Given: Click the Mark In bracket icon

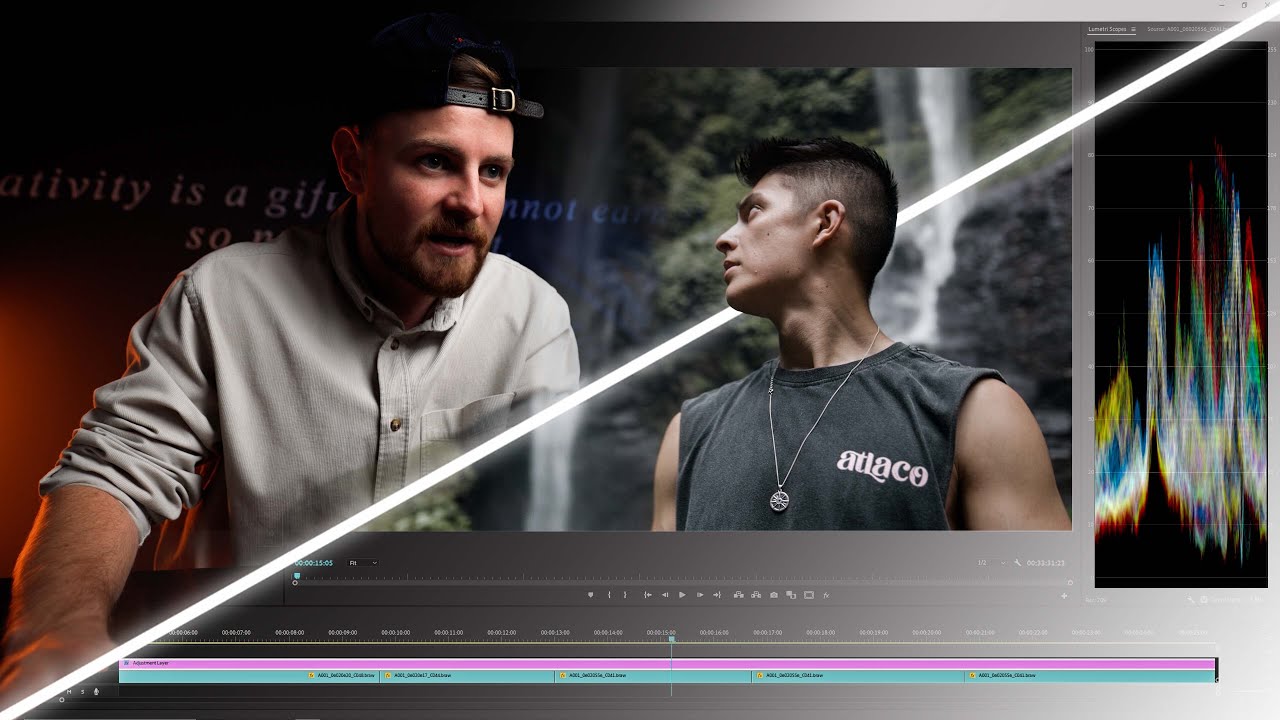Looking at the screenshot, I should coord(609,595).
